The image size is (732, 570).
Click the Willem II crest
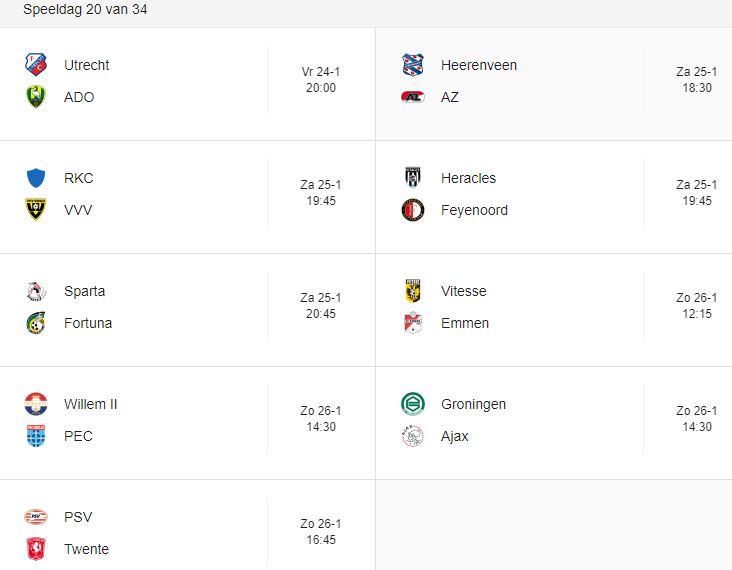coord(36,404)
